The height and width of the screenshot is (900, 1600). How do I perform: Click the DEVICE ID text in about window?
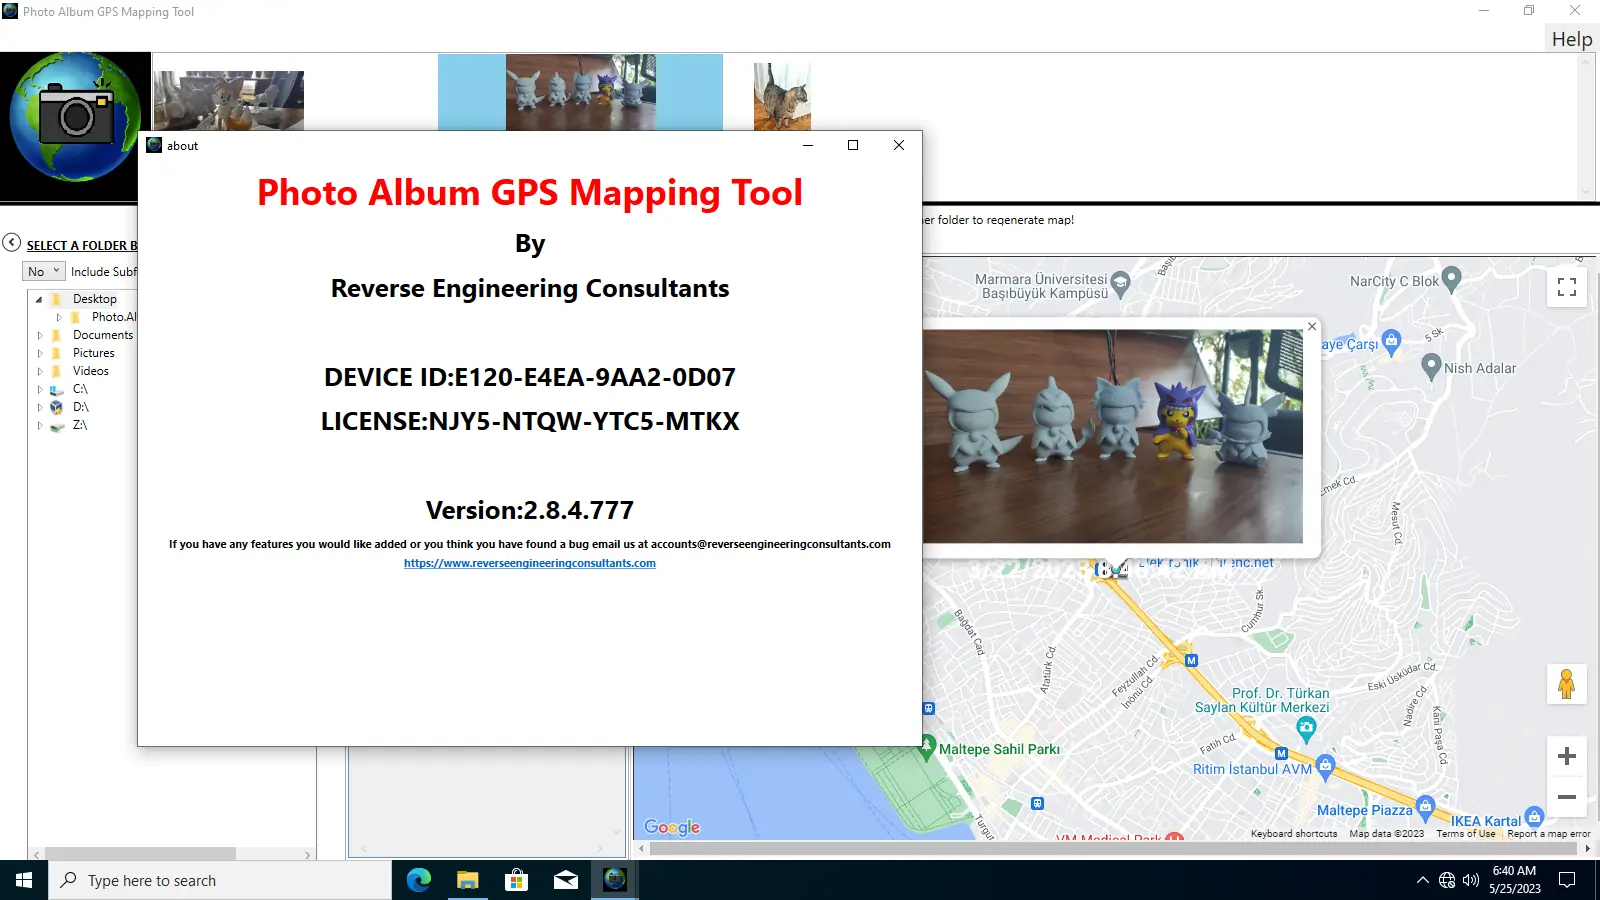(530, 377)
